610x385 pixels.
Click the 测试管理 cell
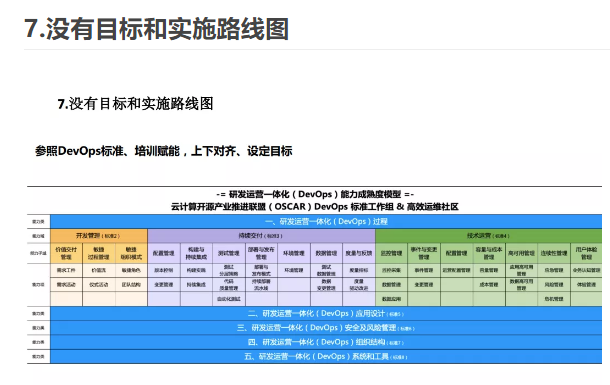[x=229, y=253]
